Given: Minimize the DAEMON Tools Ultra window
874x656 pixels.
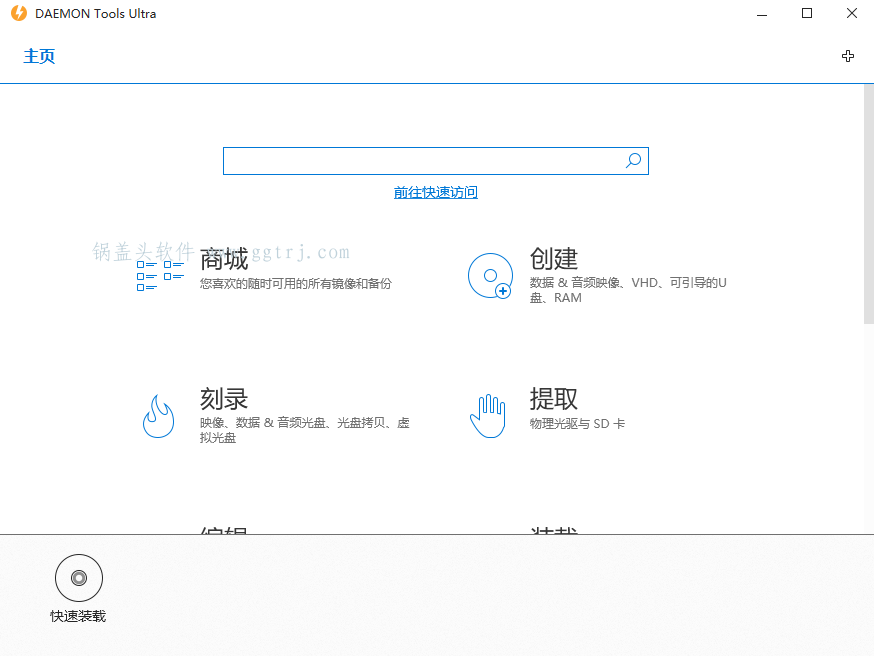Looking at the screenshot, I should pos(762,14).
